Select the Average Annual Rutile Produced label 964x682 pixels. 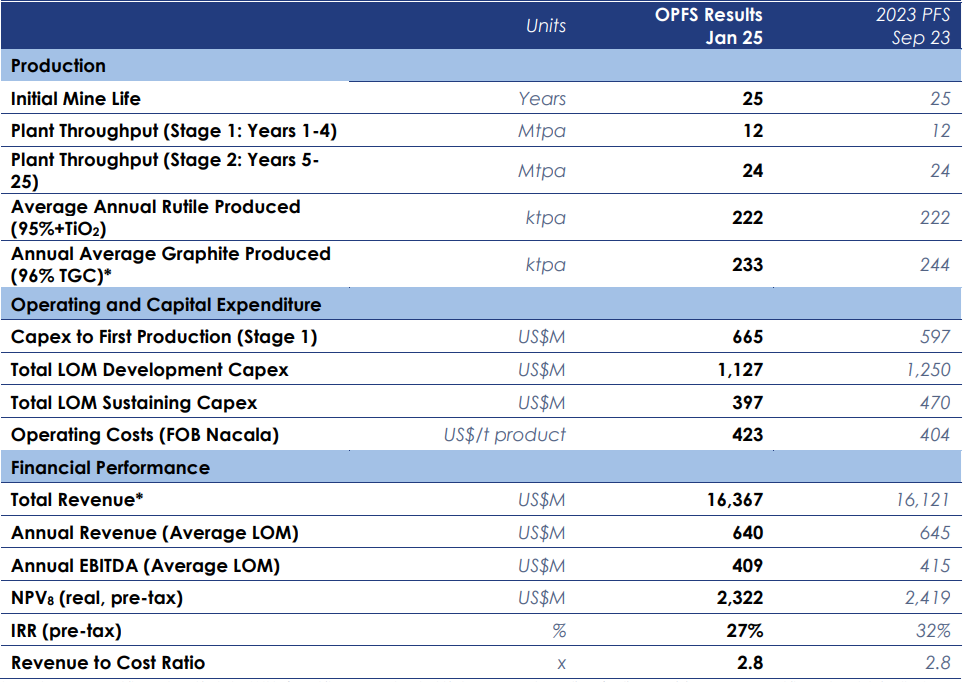(156, 218)
